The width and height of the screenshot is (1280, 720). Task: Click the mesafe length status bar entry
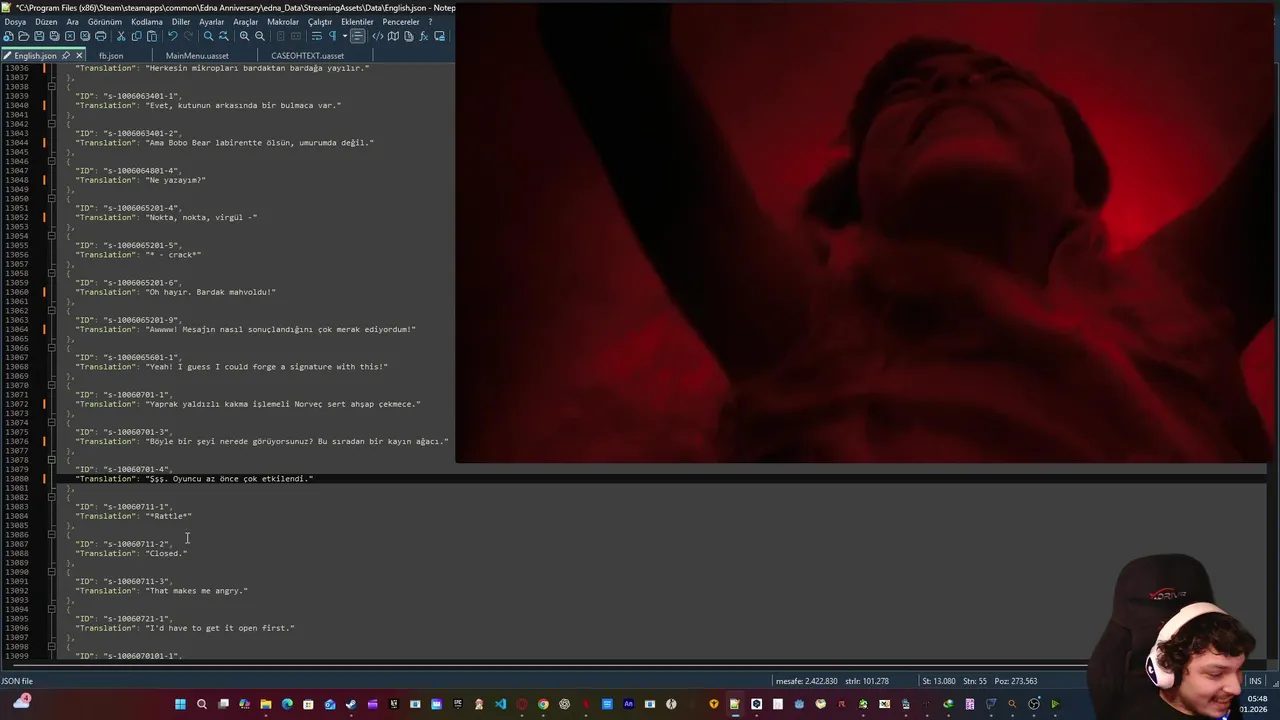click(x=806, y=681)
